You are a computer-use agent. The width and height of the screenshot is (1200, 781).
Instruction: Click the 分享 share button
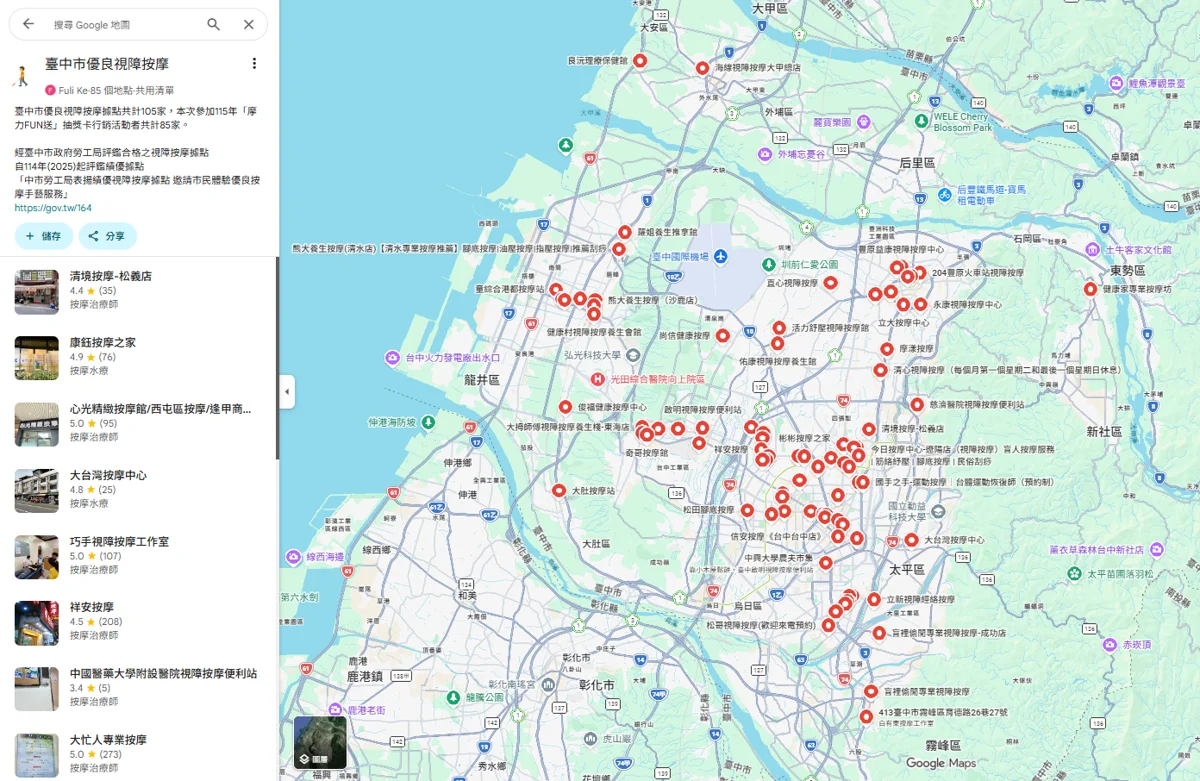tap(107, 236)
